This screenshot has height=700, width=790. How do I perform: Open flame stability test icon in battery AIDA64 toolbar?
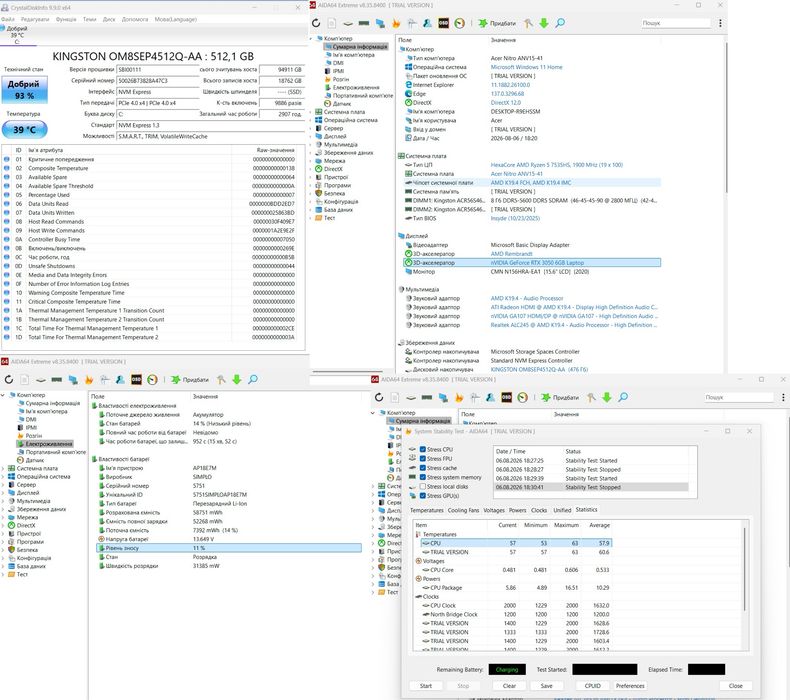click(x=89, y=379)
